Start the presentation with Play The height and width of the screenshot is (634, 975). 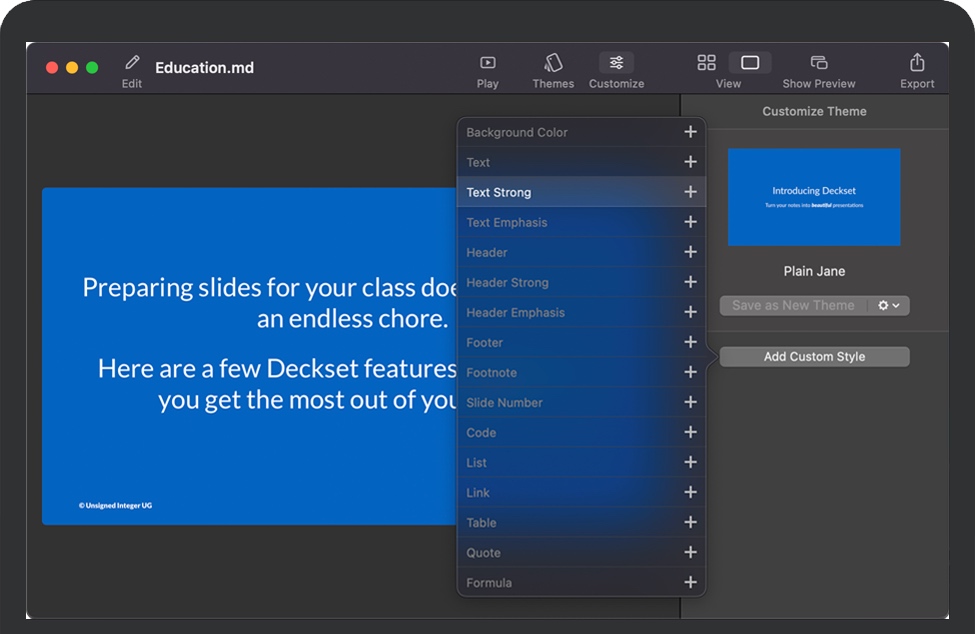point(487,63)
